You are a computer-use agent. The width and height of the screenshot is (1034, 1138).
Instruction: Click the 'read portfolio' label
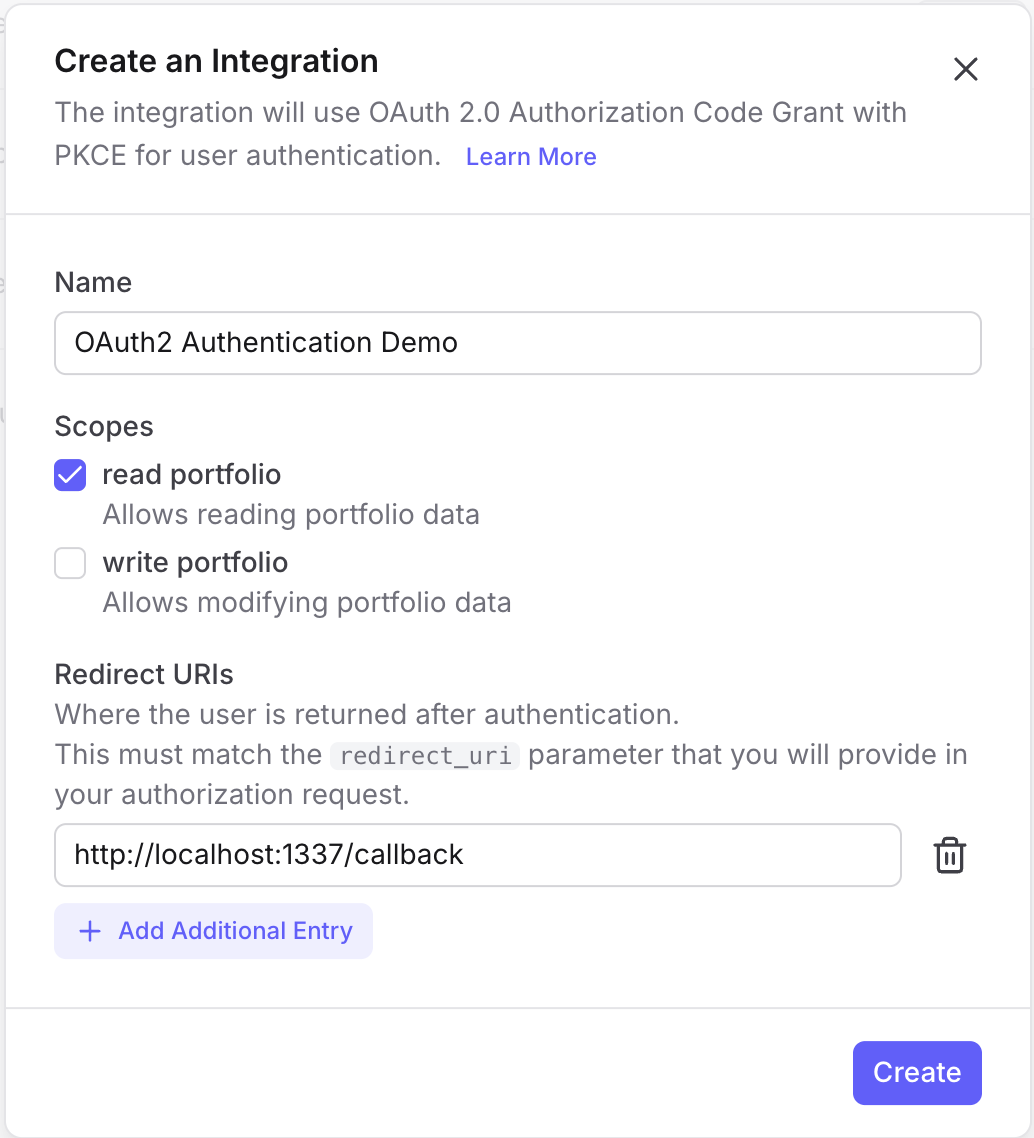click(x=192, y=475)
